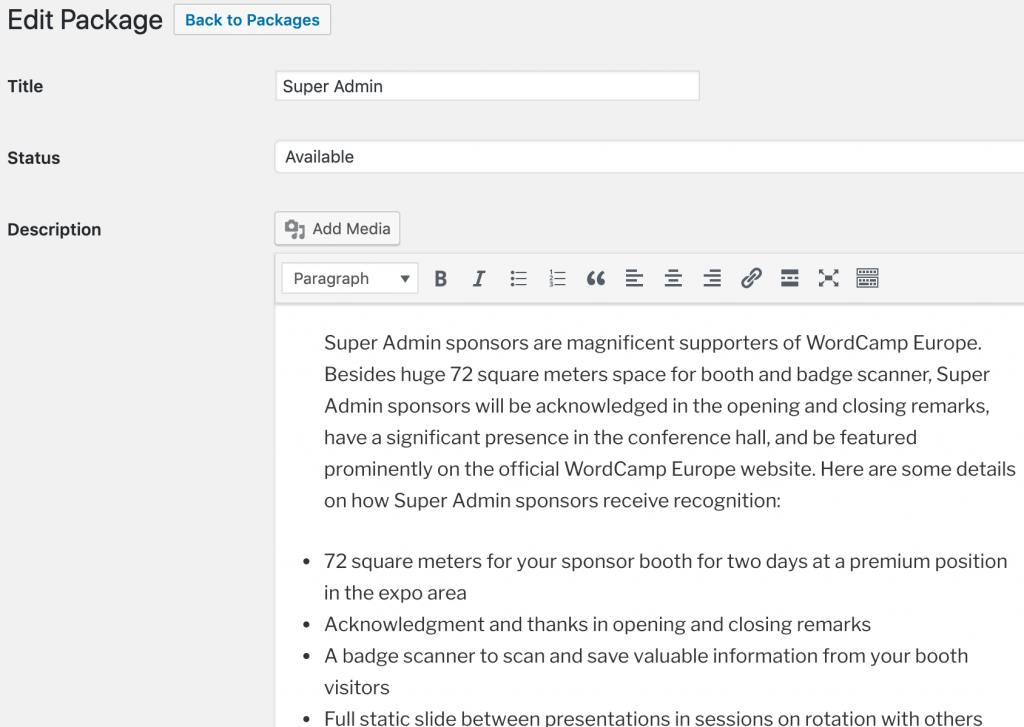Click the Edit Package heading
The image size is (1024, 727).
click(85, 20)
